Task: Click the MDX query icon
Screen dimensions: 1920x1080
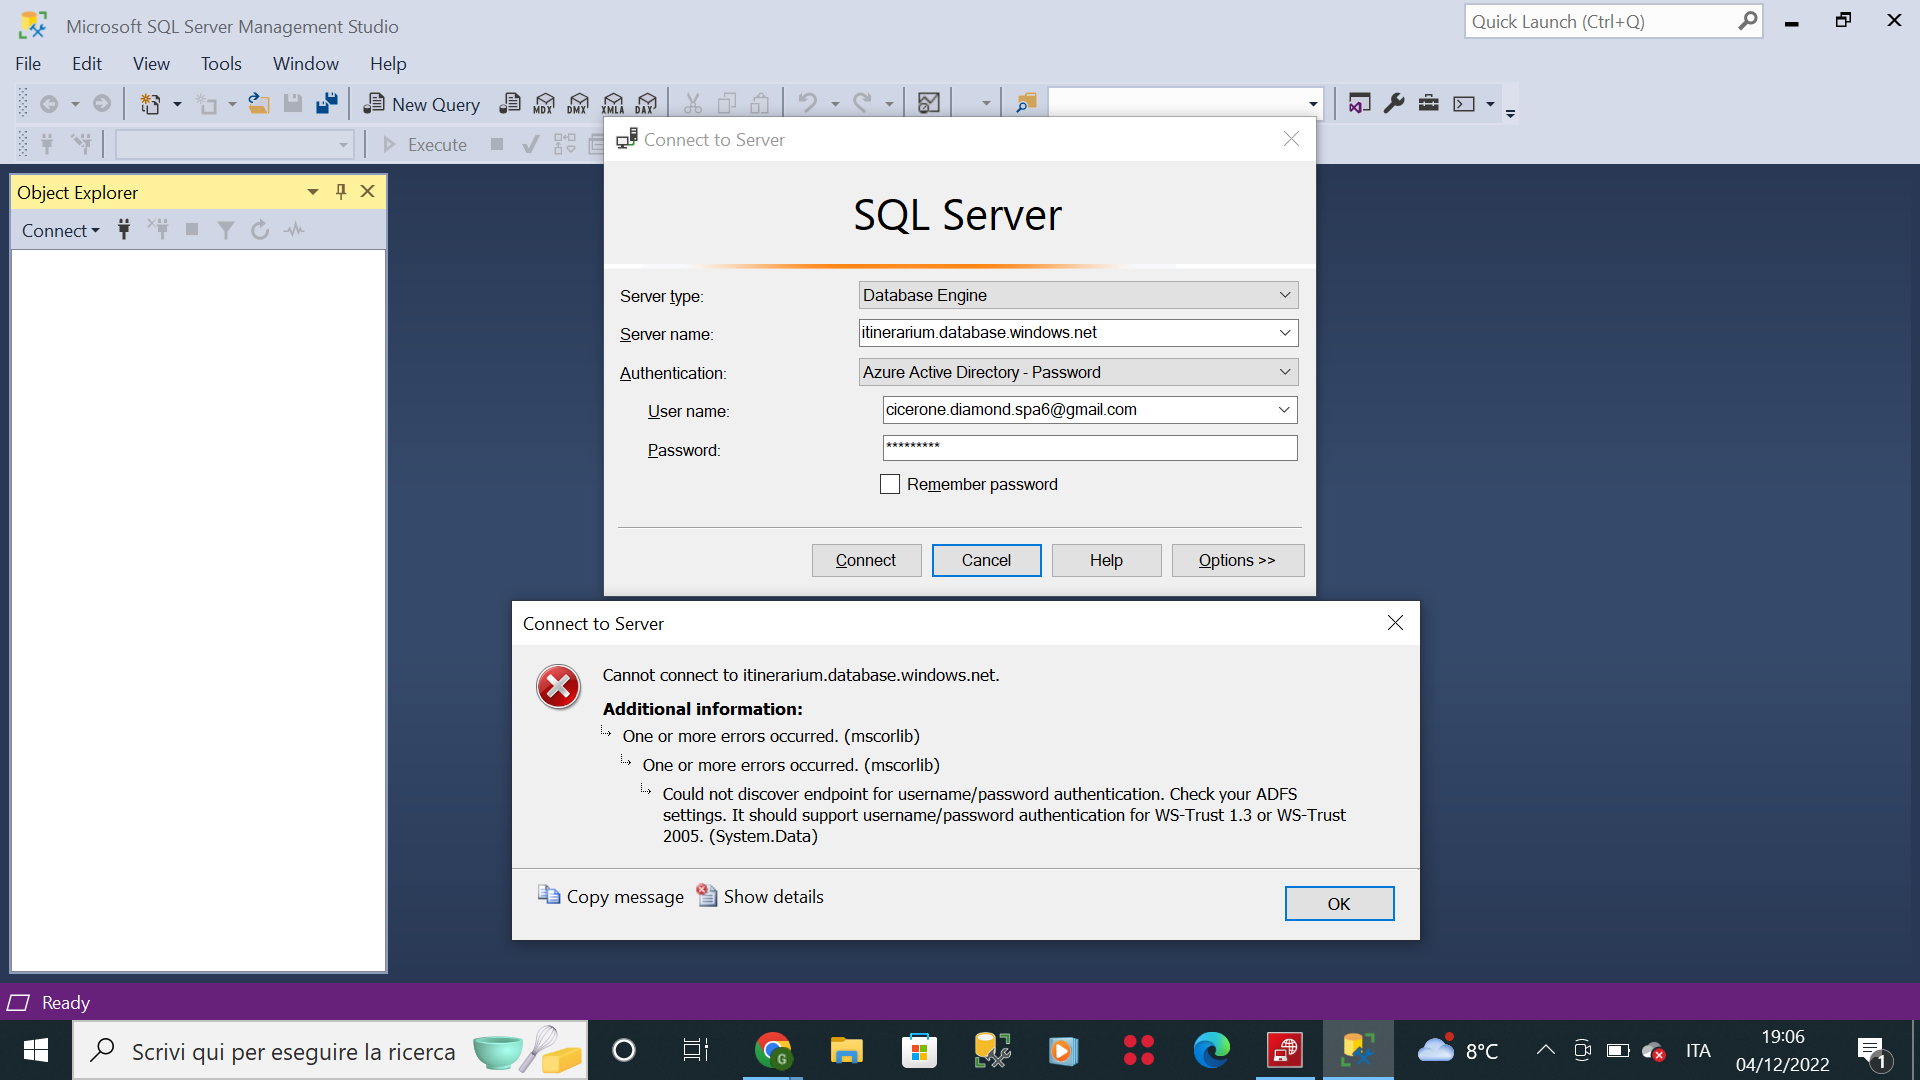Action: (x=544, y=104)
